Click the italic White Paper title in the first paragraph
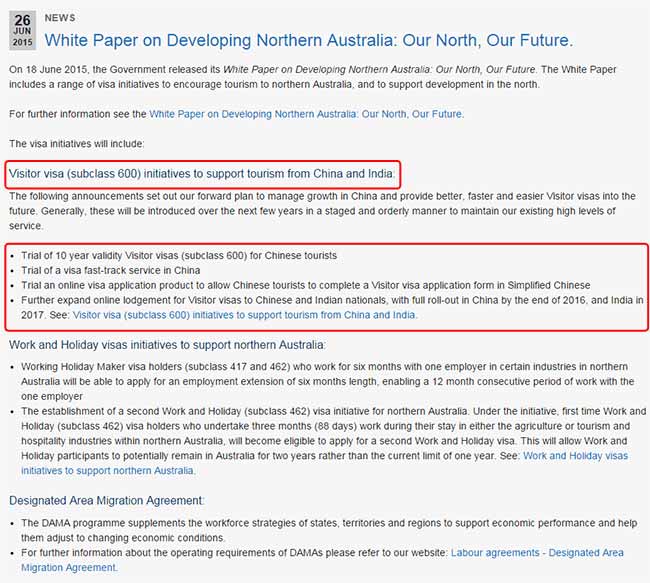The width and height of the screenshot is (650, 583). click(379, 69)
